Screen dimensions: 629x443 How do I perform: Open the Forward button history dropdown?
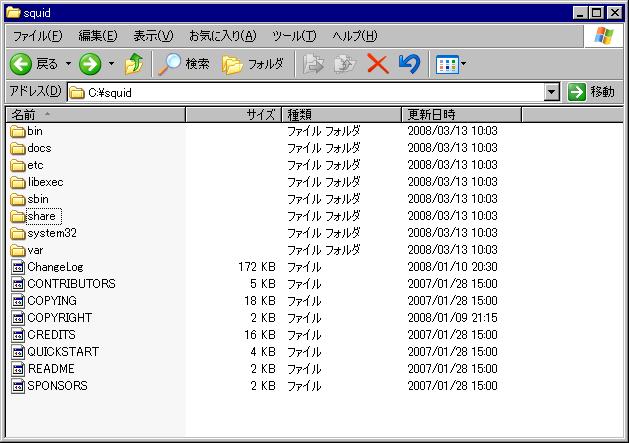pyautogui.click(x=112, y=63)
